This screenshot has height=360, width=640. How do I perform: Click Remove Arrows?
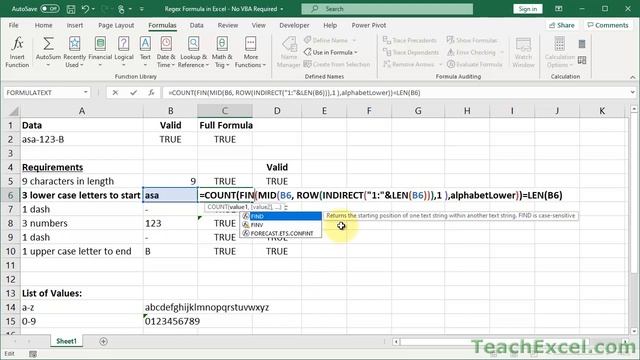[x=409, y=64]
